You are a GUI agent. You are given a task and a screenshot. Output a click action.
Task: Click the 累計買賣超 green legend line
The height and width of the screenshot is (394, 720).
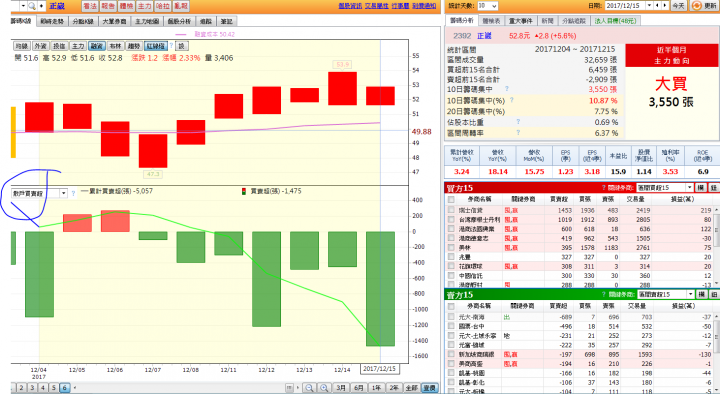[x=85, y=191]
